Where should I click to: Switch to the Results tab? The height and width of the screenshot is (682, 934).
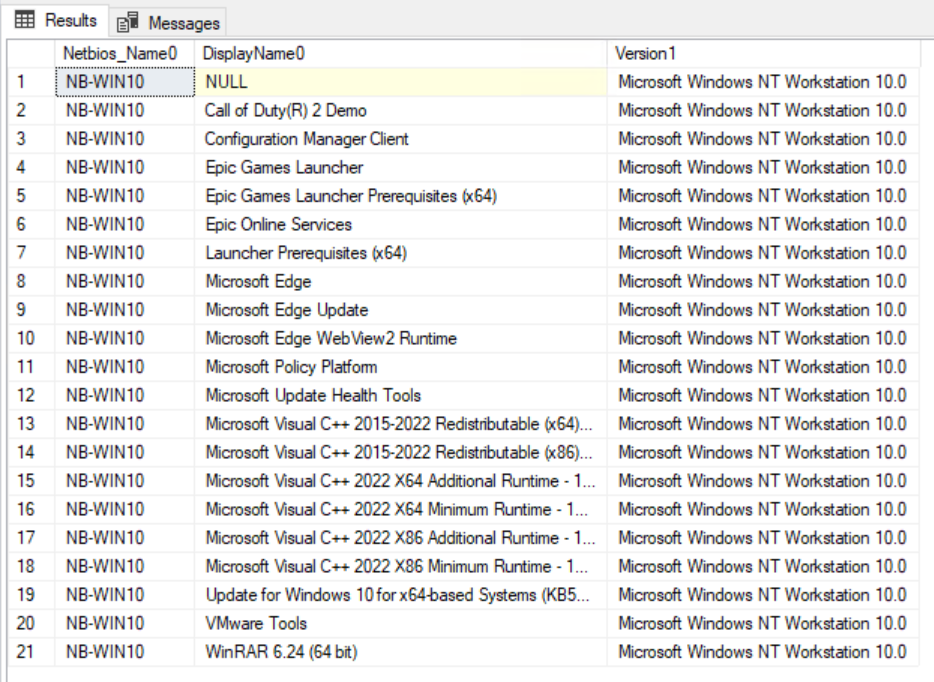55,20
